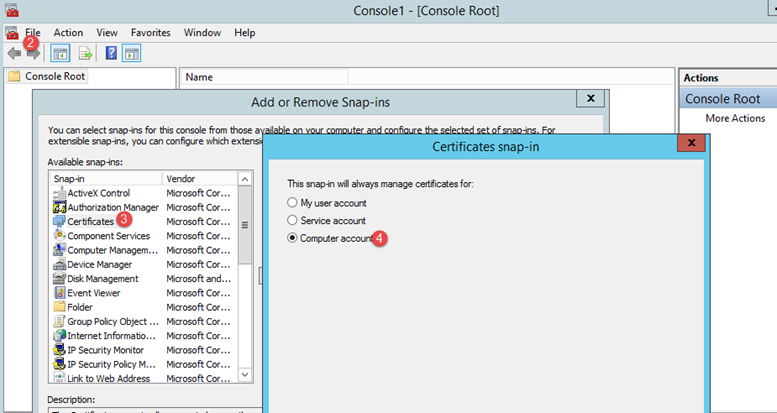Click the Back arrow in the toolbar
777x413 pixels.
click(x=13, y=53)
